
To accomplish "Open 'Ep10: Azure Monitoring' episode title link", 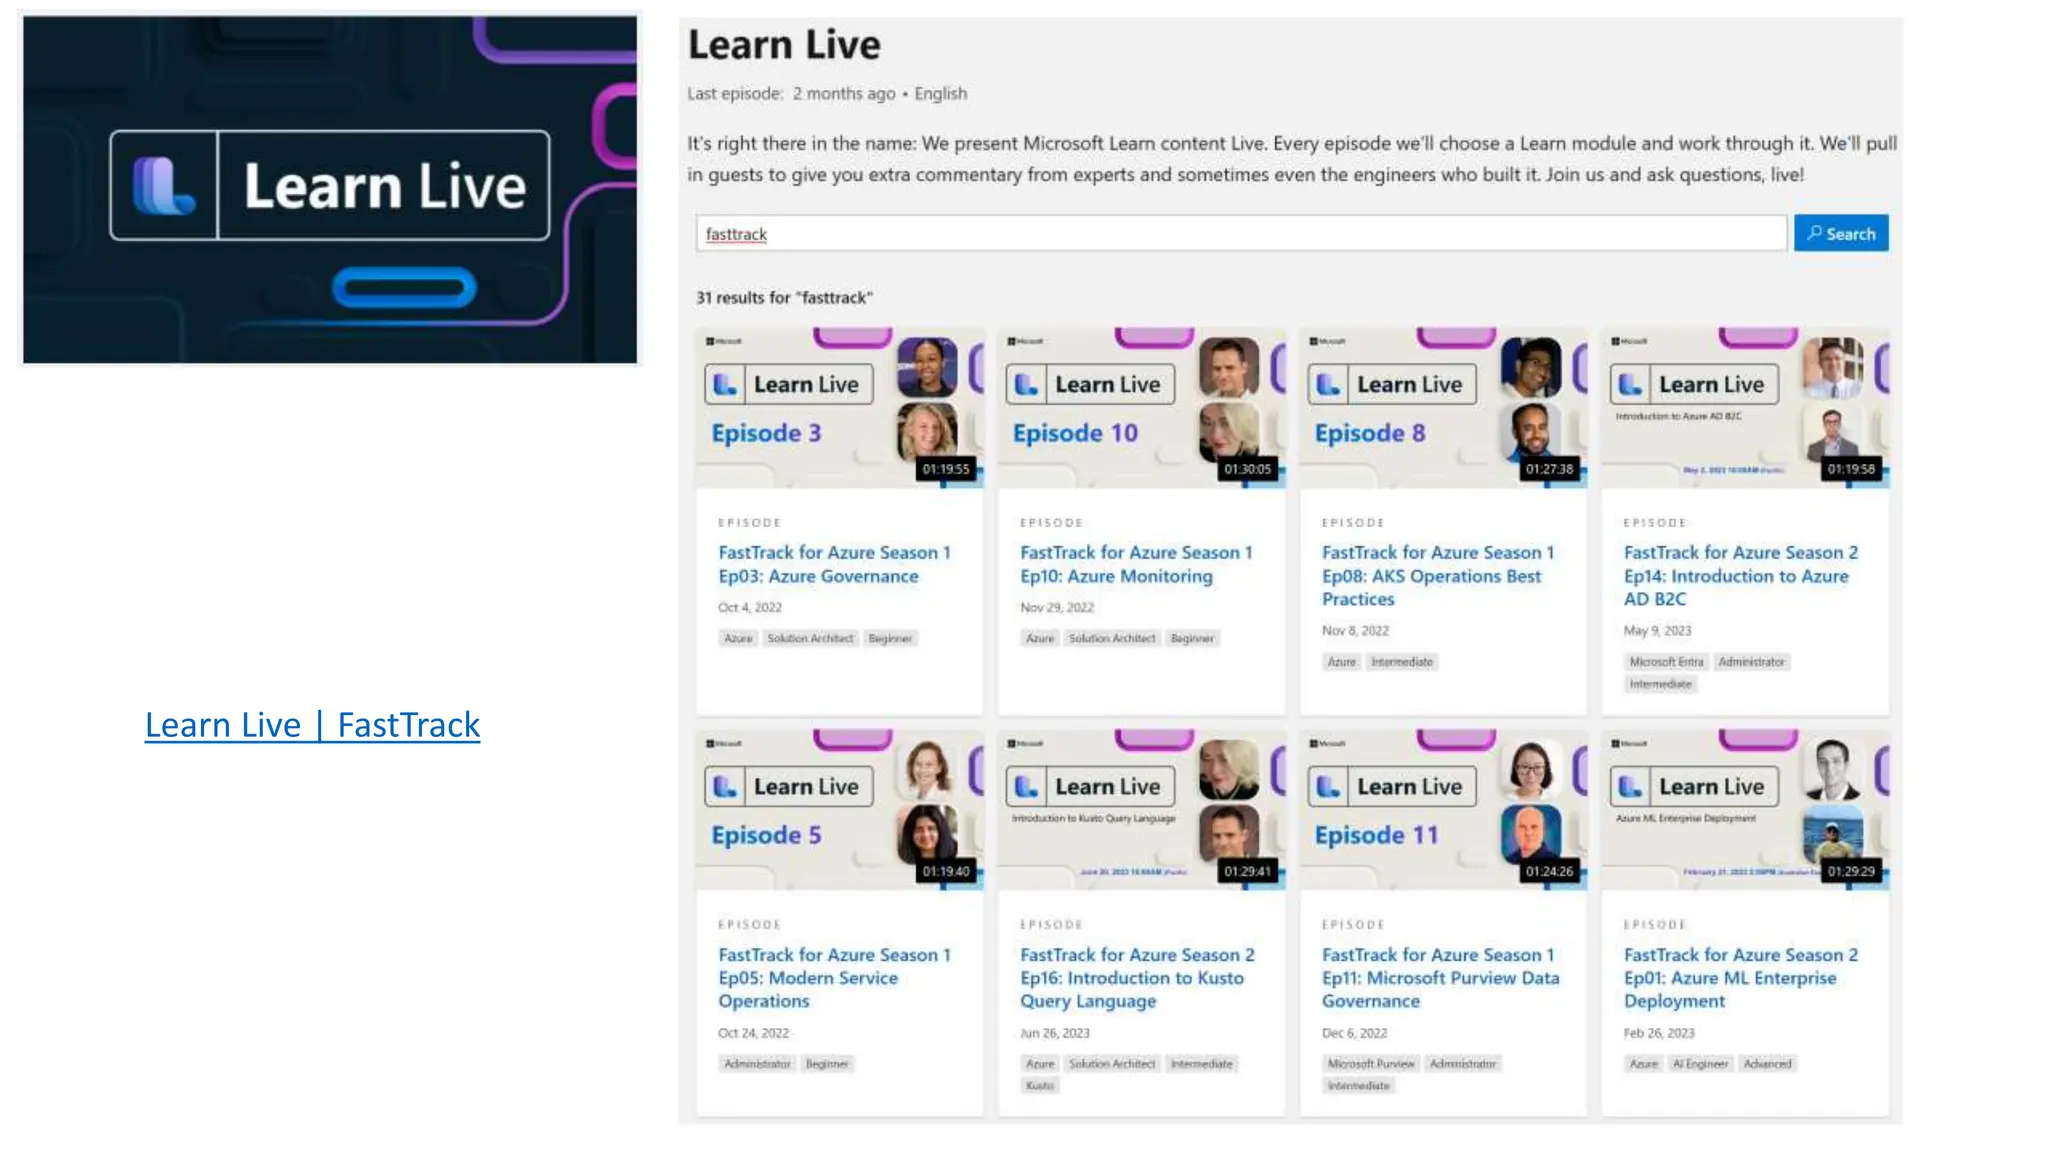I will [x=1136, y=564].
